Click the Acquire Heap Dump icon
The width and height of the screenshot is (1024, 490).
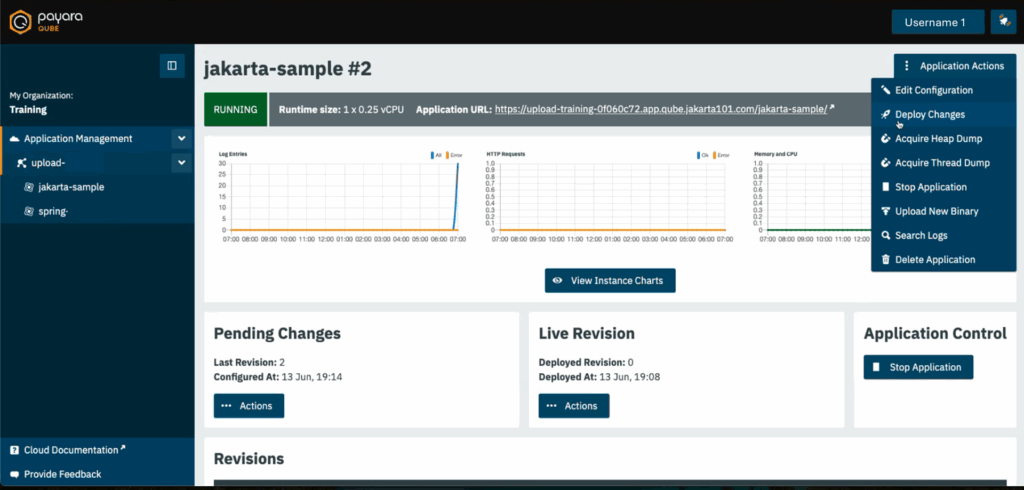click(885, 139)
